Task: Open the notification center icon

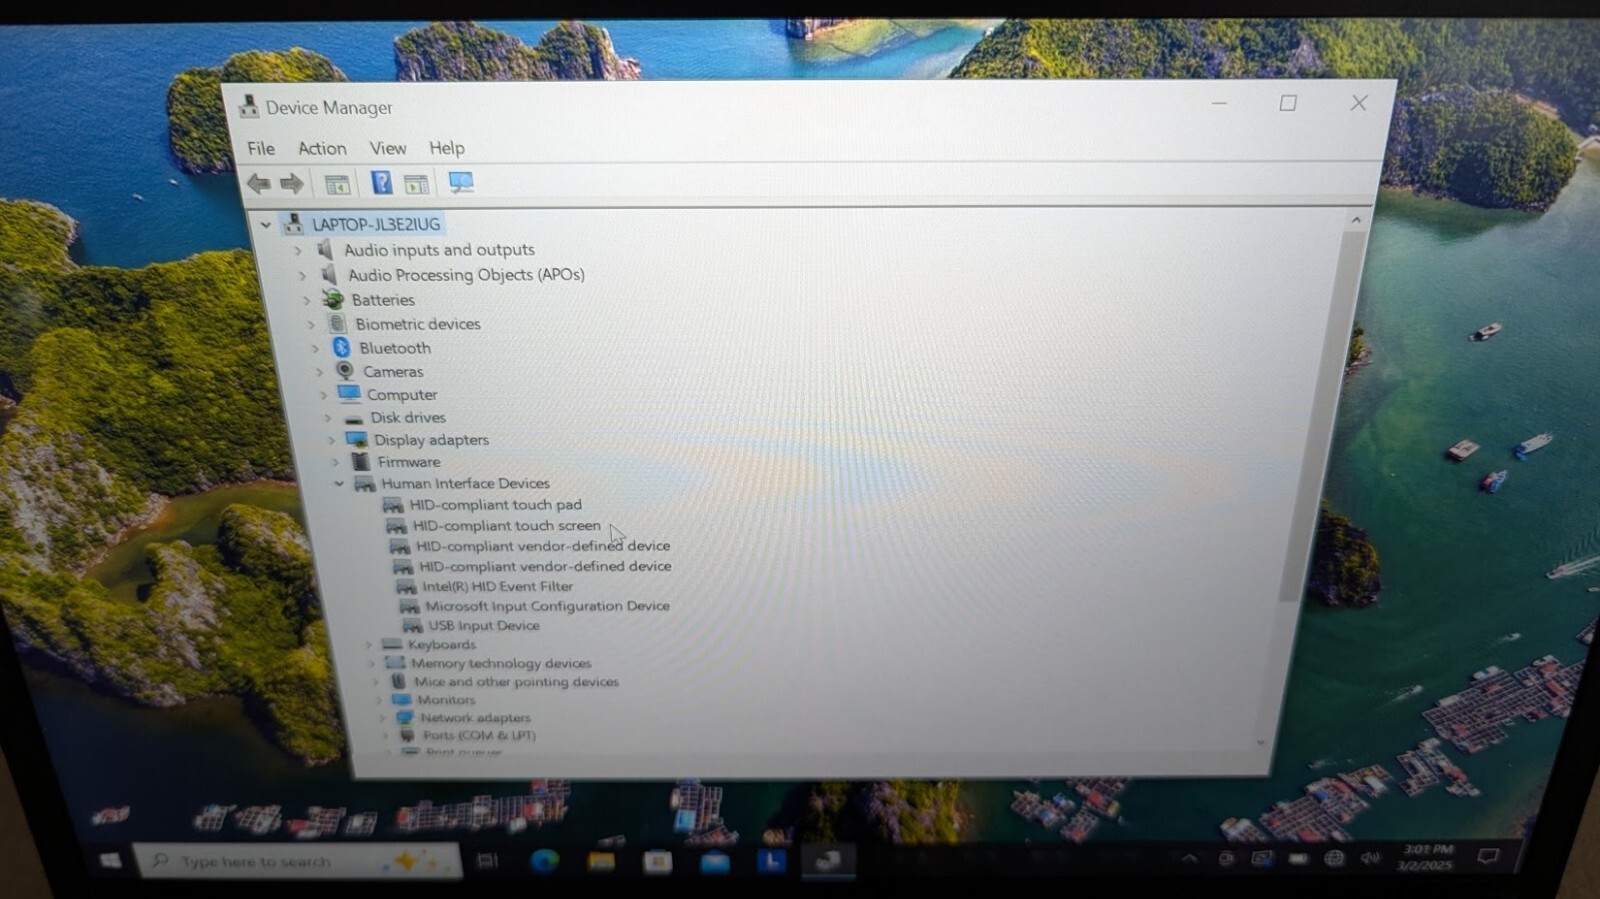Action: coord(1488,857)
